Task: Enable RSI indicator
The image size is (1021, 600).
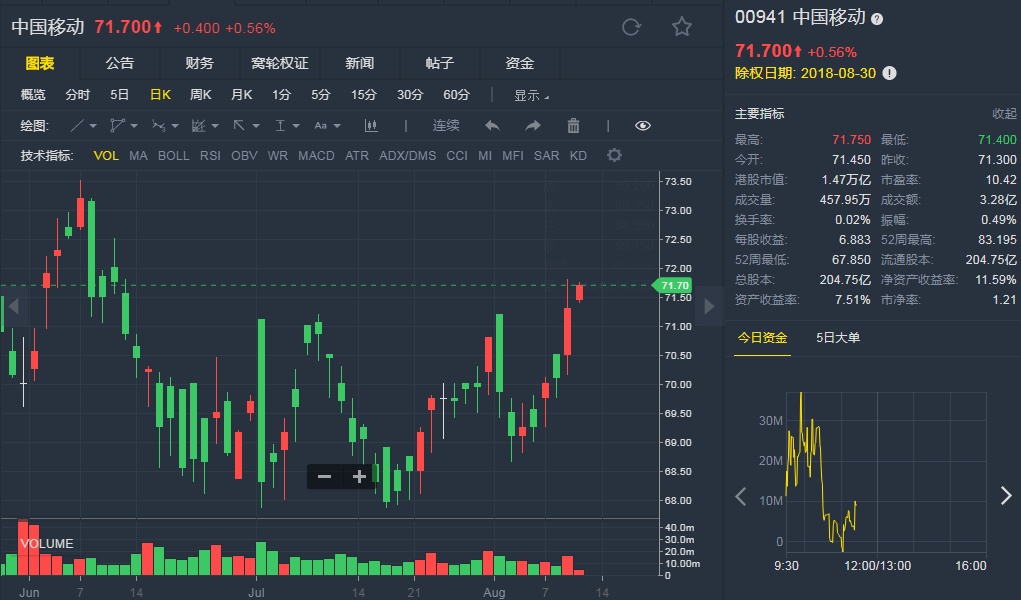Action: [210, 156]
